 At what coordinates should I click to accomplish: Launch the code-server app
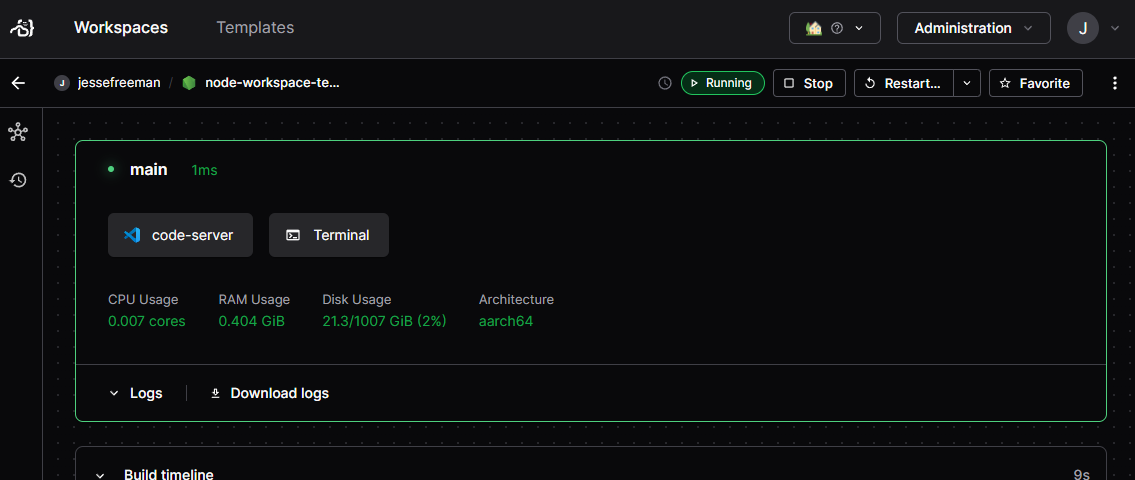[x=180, y=235]
